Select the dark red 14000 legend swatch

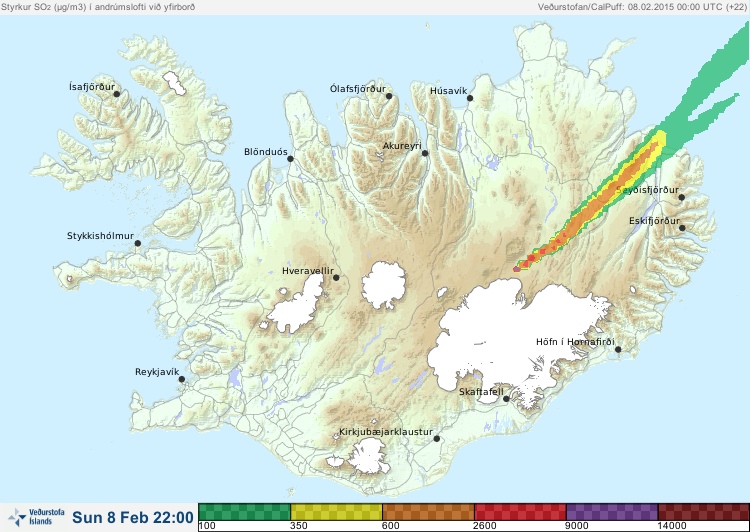(704, 512)
